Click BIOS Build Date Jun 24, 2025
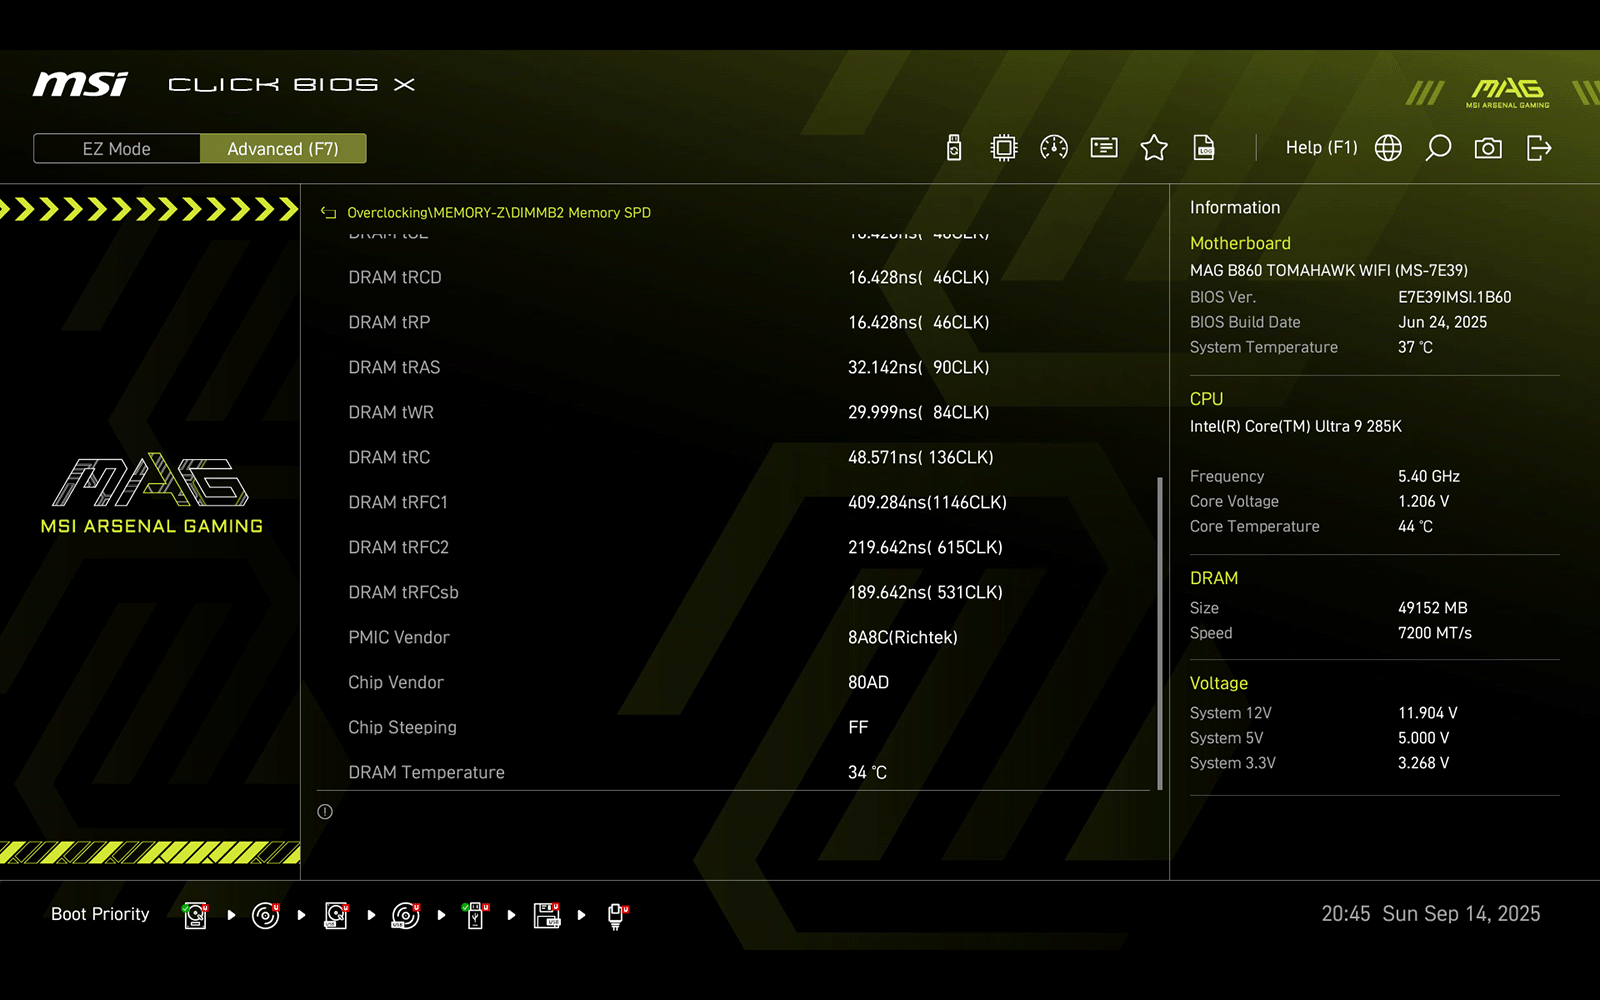The image size is (1600, 1000). click(x=1442, y=322)
